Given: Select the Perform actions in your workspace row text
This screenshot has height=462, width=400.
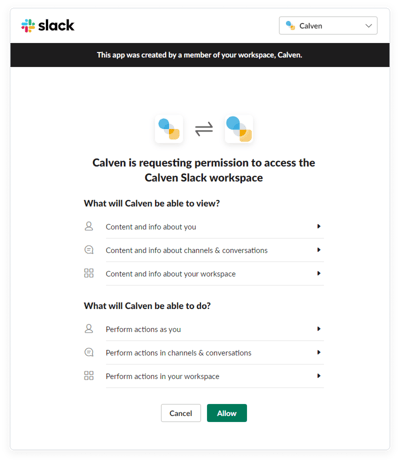Looking at the screenshot, I should pyautogui.click(x=162, y=376).
